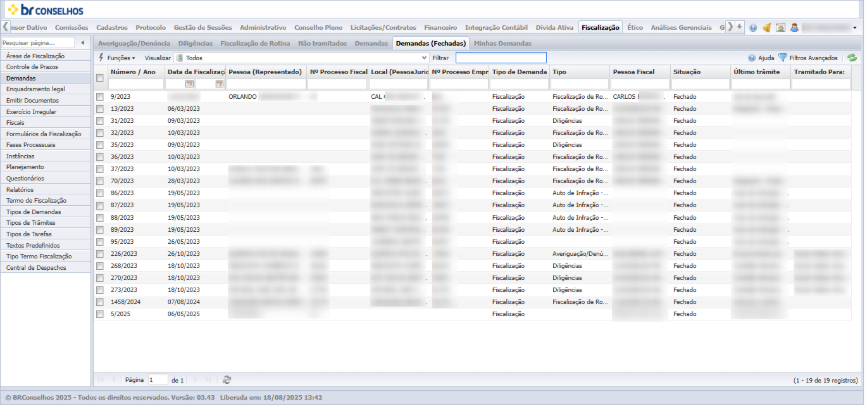Check the row checkbox for 35/2023
The width and height of the screenshot is (865, 406).
[x=100, y=145]
